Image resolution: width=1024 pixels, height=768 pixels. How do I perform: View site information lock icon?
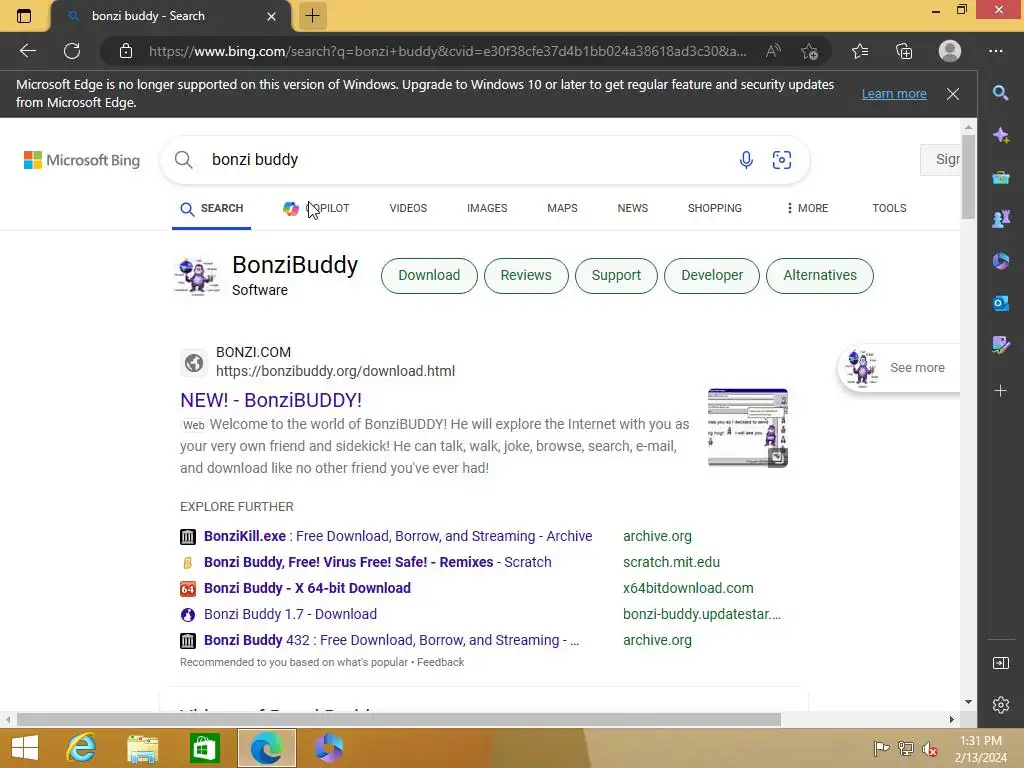click(126, 51)
